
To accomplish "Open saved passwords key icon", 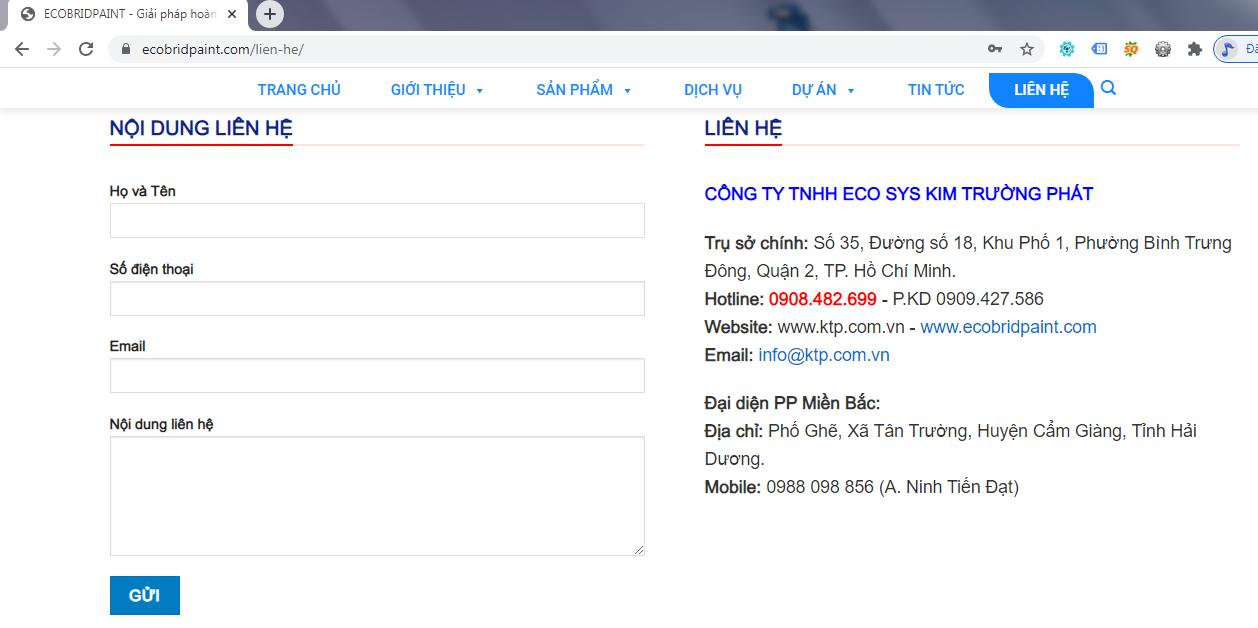I will [995, 49].
